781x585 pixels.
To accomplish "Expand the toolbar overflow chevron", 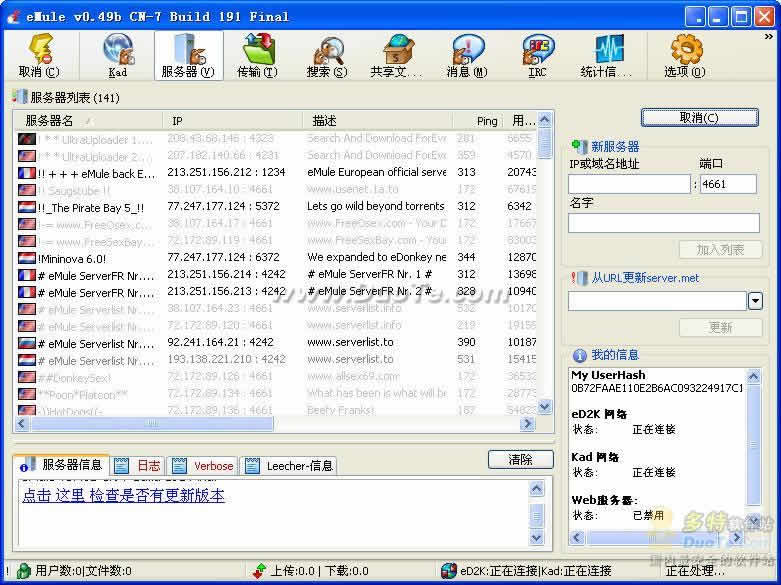I will coord(768,36).
